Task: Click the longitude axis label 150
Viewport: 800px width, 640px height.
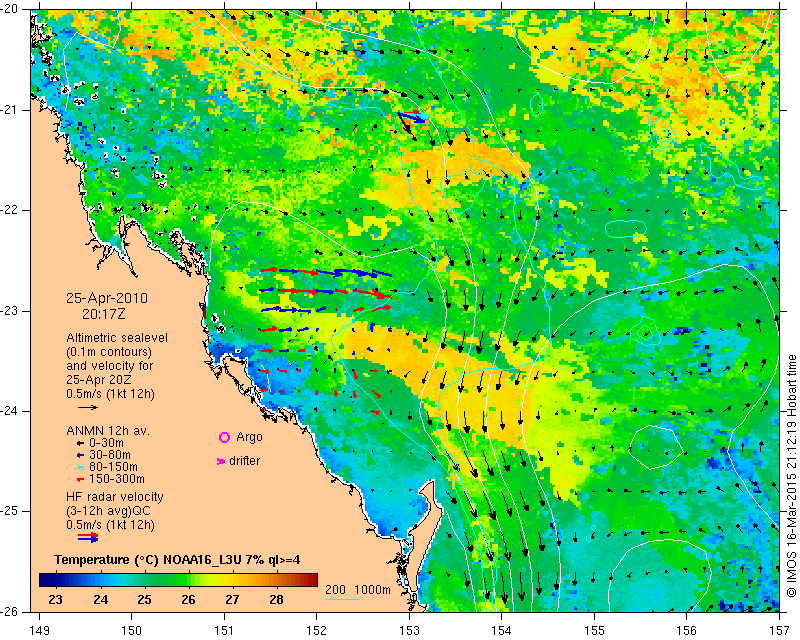Action: [132, 632]
